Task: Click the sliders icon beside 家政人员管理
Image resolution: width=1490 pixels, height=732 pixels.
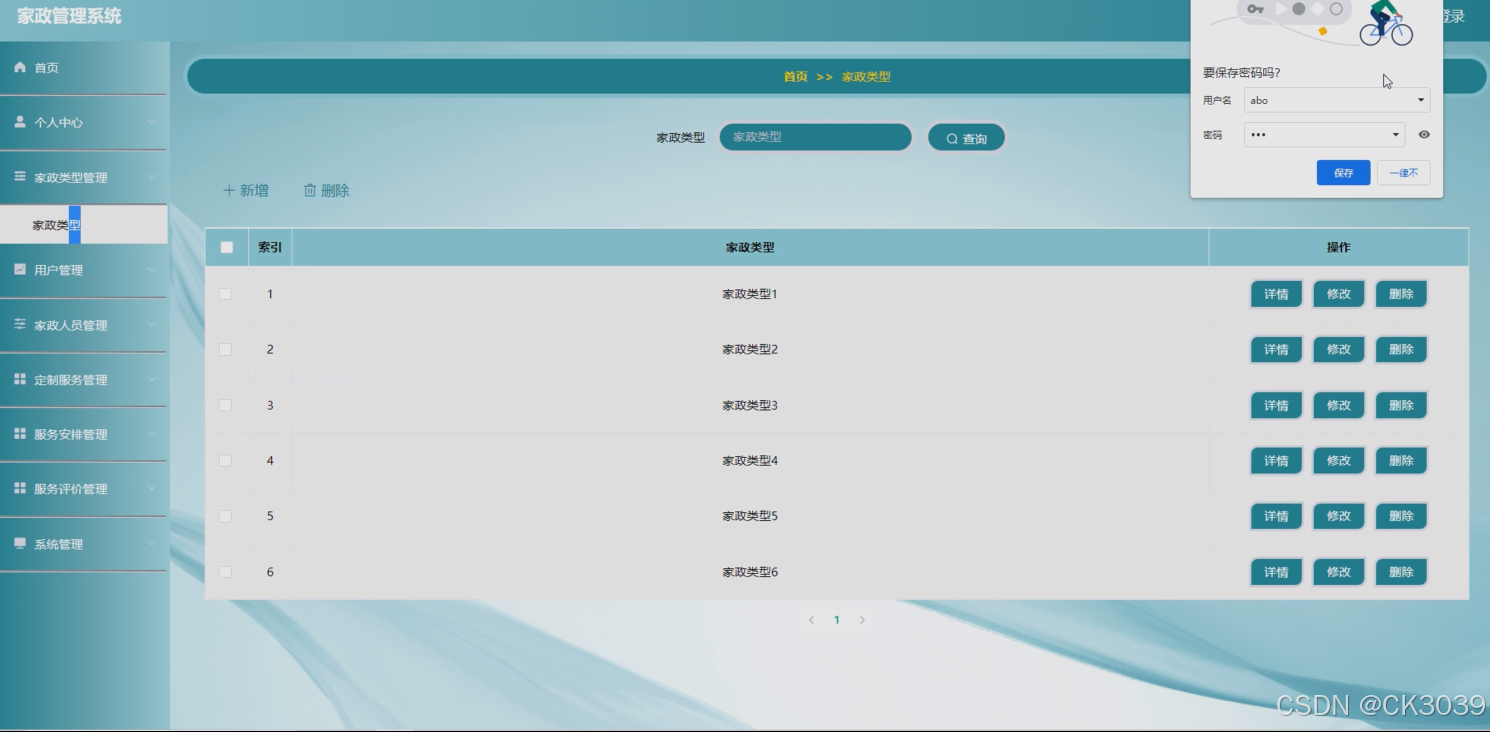Action: click(x=20, y=325)
